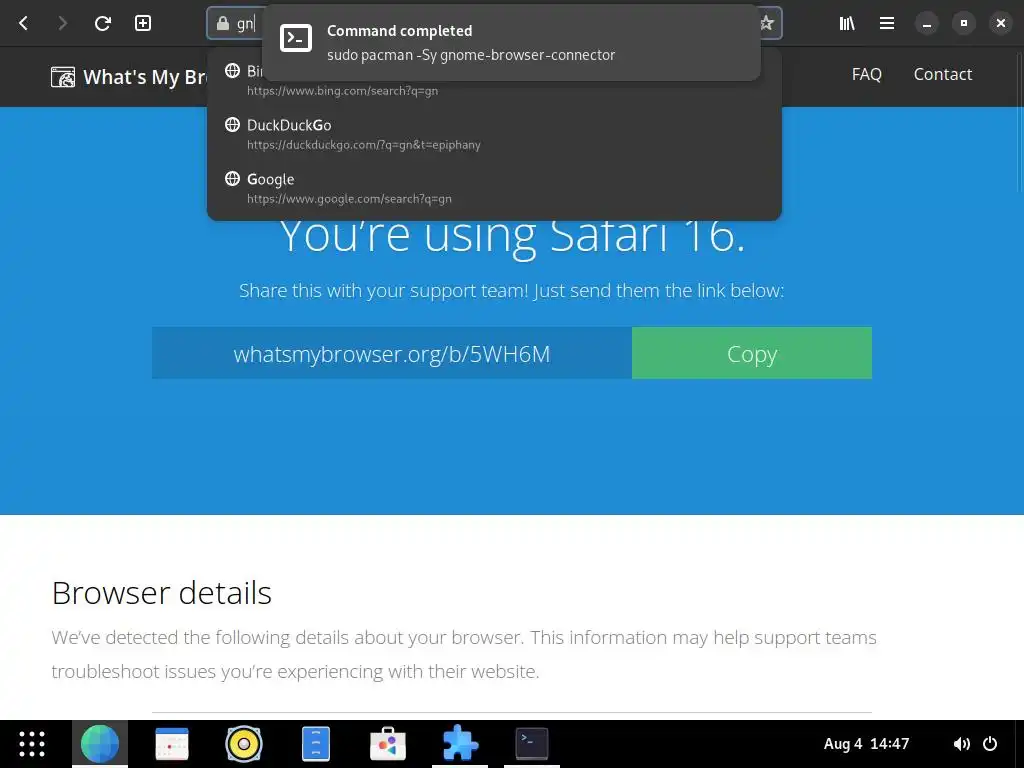Open the music player speaker app in dock

[244, 744]
